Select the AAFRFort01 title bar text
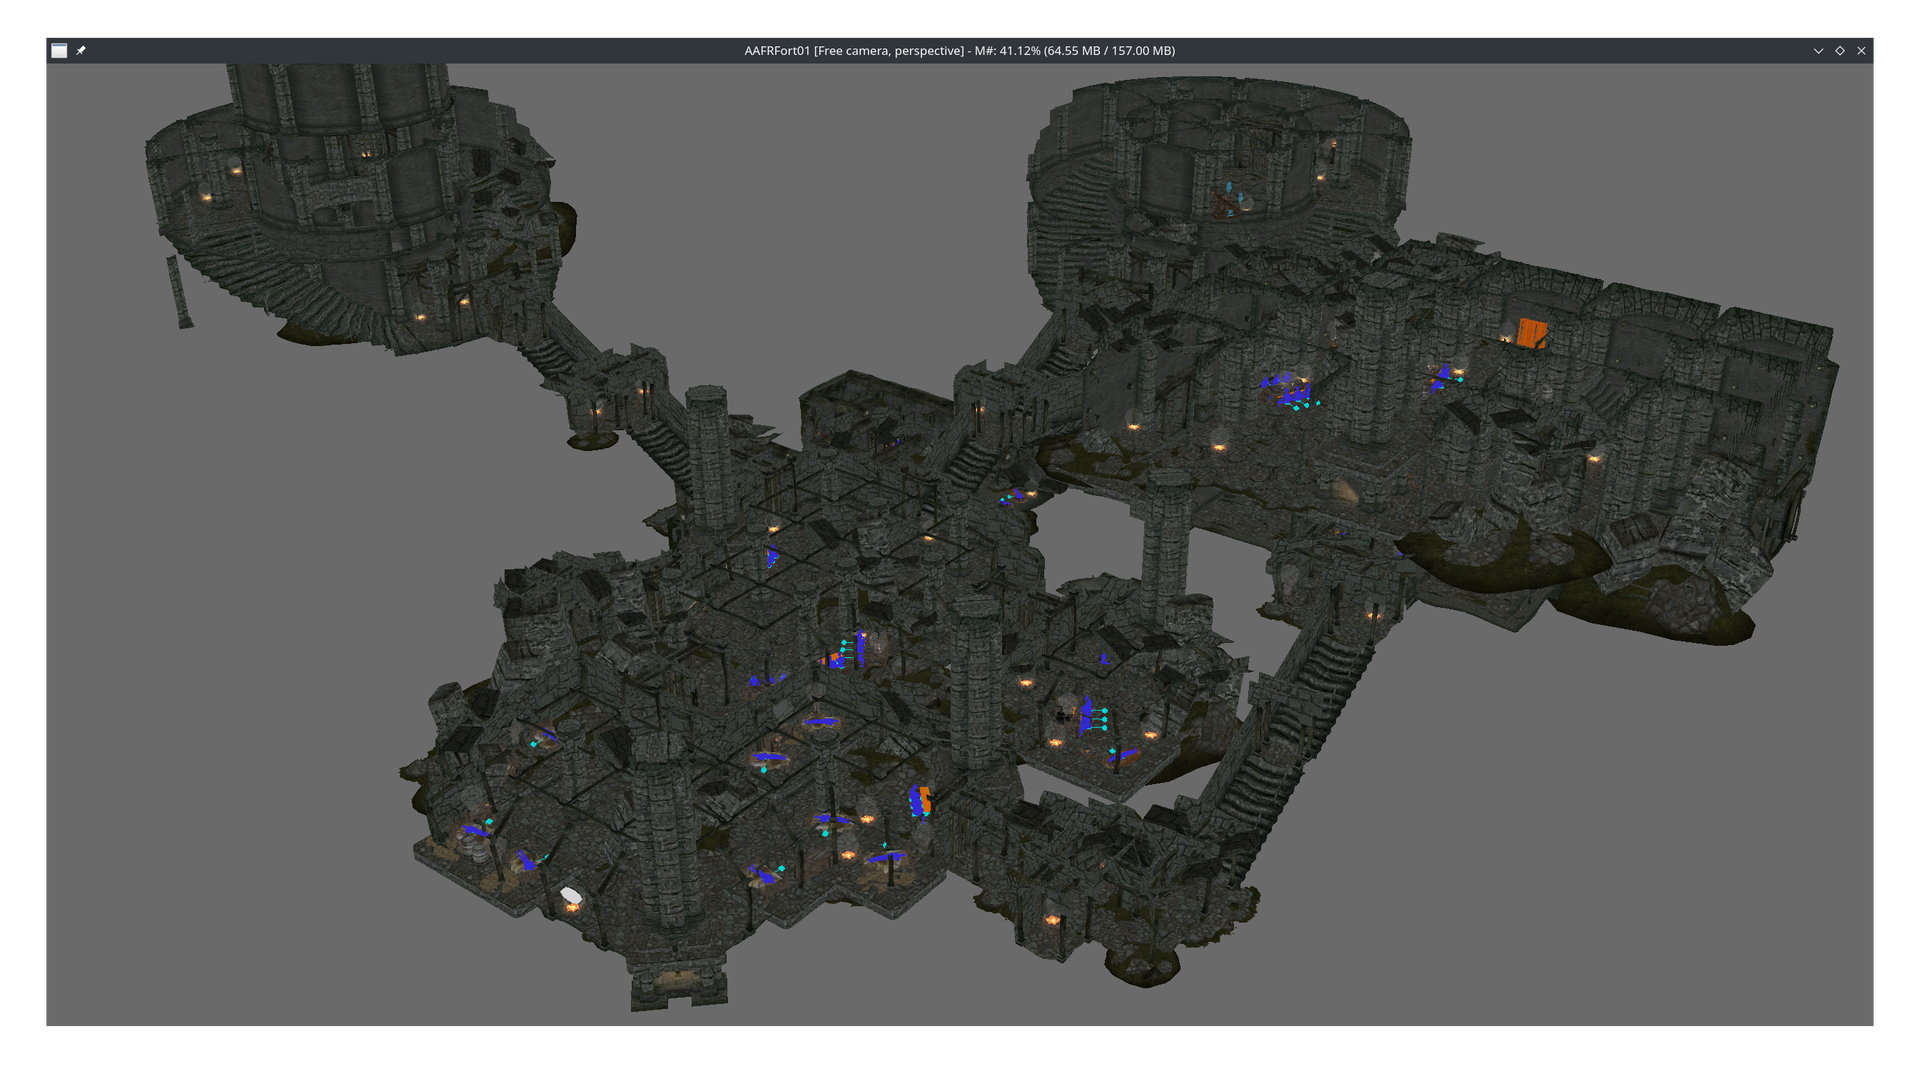This screenshot has height=1081, width=1920. coord(959,51)
